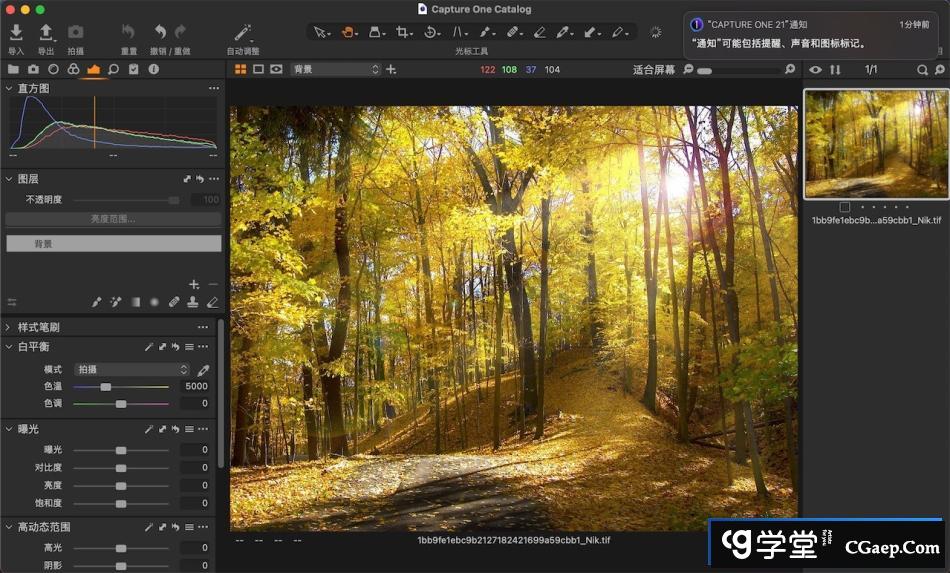The width and height of the screenshot is (950, 573).
Task: Switch to the Library folder tool tab
Action: click(13, 69)
